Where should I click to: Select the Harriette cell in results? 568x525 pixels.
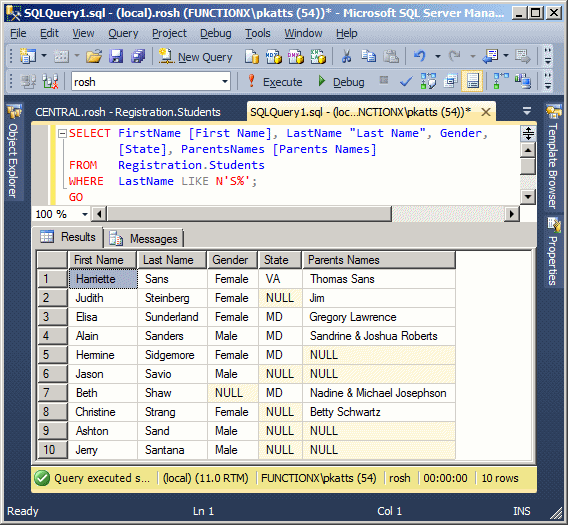point(103,279)
